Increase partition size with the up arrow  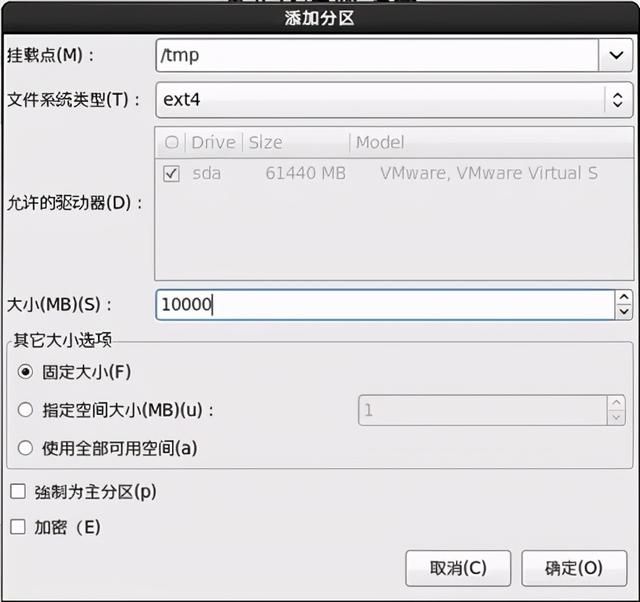point(624,298)
